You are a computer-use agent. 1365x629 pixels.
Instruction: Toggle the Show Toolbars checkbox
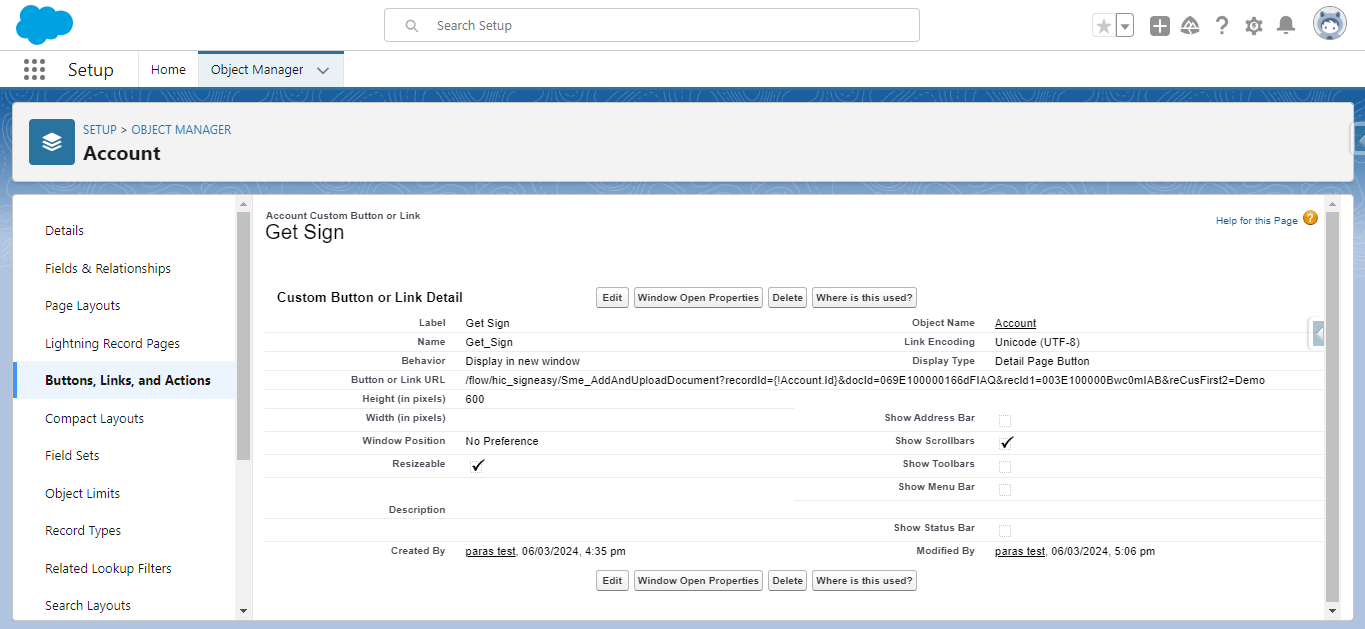(1005, 466)
